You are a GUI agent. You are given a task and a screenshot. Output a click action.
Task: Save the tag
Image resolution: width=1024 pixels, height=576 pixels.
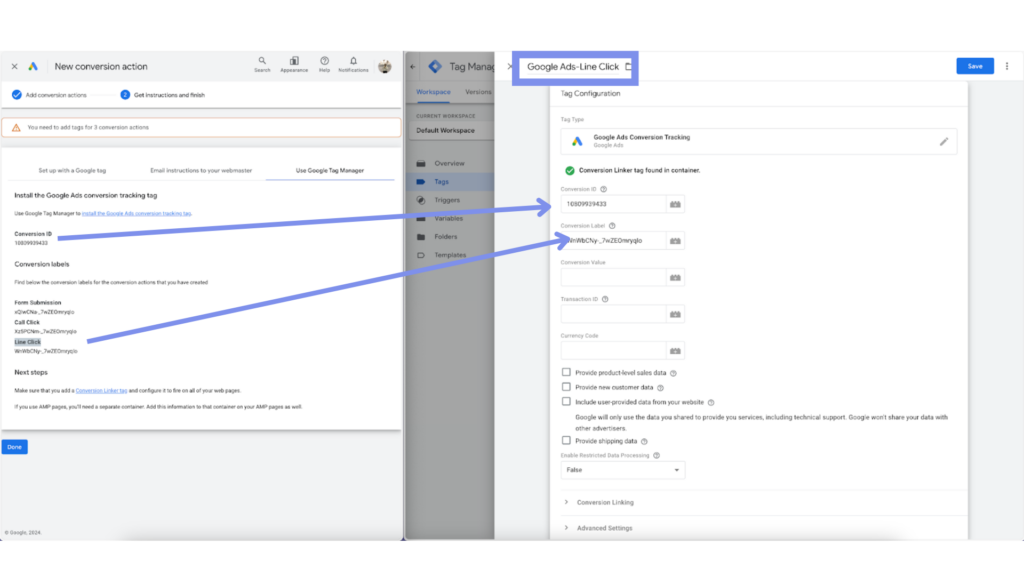coord(975,66)
